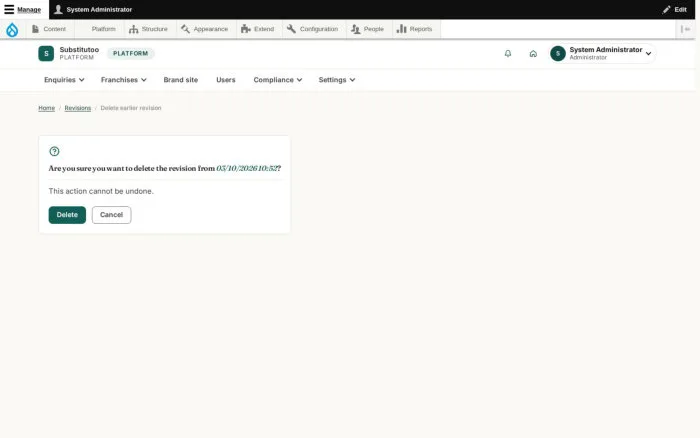Go to the Brand site page
Screen dimensions: 700x438
[180, 80]
